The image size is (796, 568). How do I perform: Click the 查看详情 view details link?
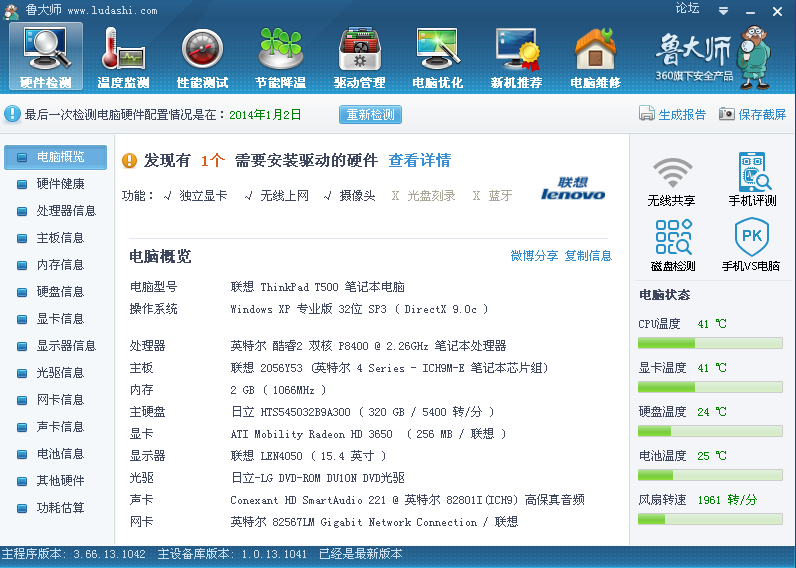coord(419,160)
